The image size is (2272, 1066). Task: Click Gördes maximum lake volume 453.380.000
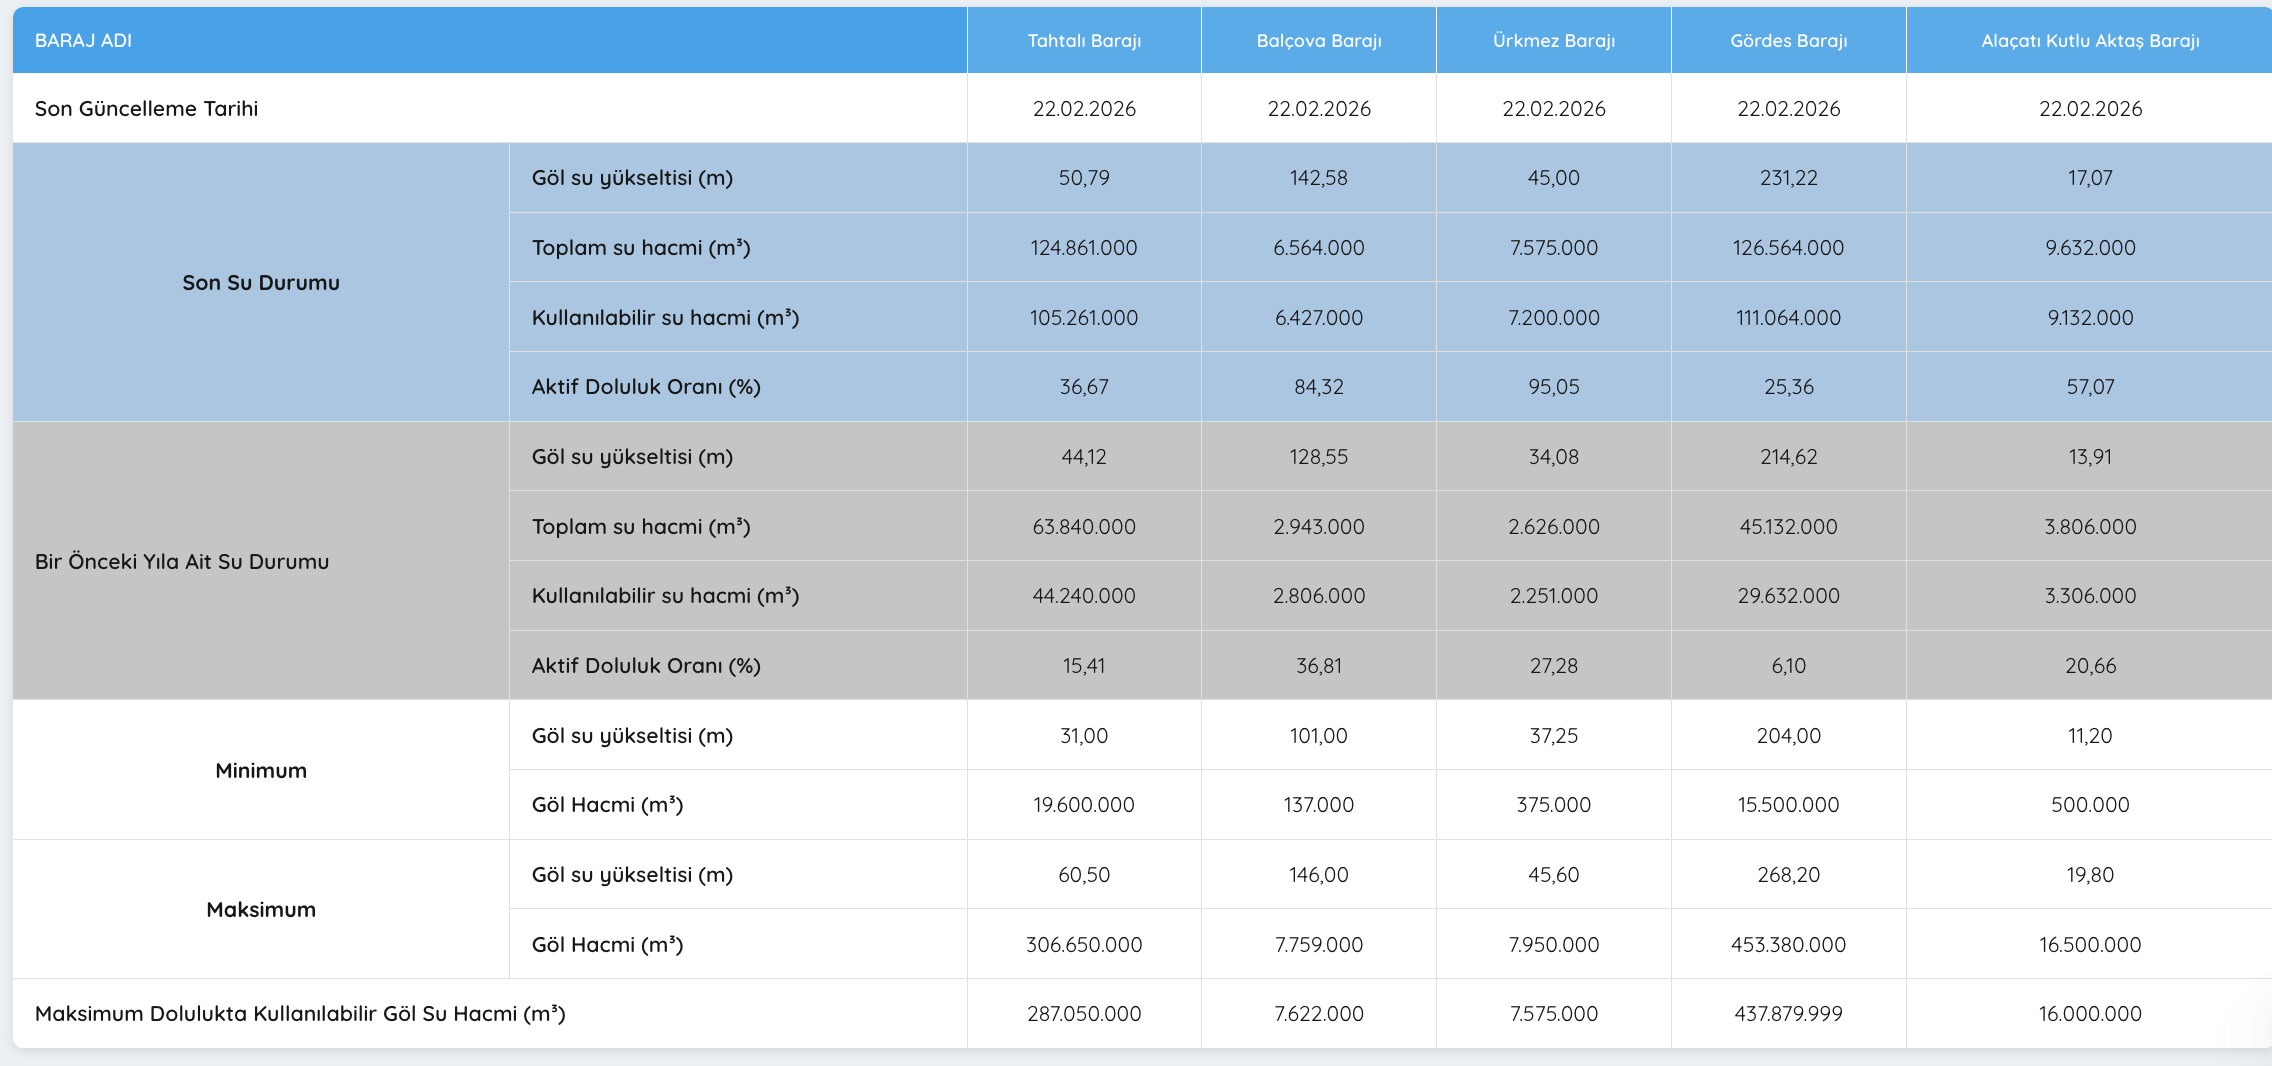[1788, 945]
